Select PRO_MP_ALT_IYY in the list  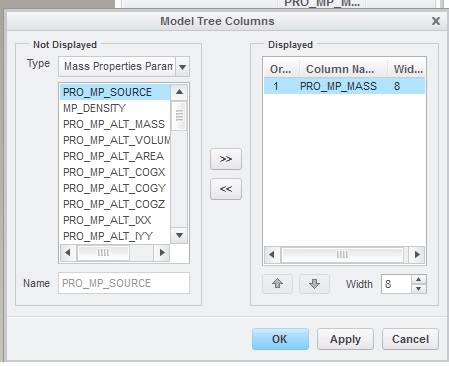(x=115, y=236)
